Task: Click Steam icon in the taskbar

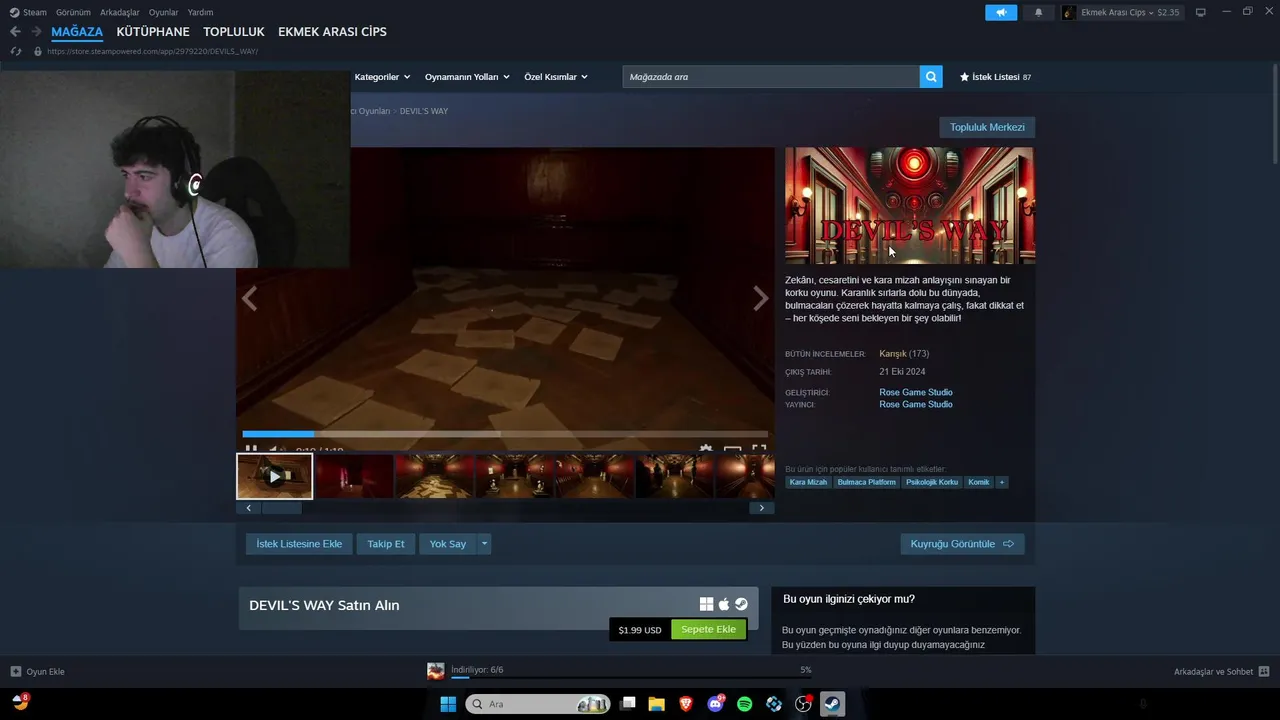Action: coord(832,704)
